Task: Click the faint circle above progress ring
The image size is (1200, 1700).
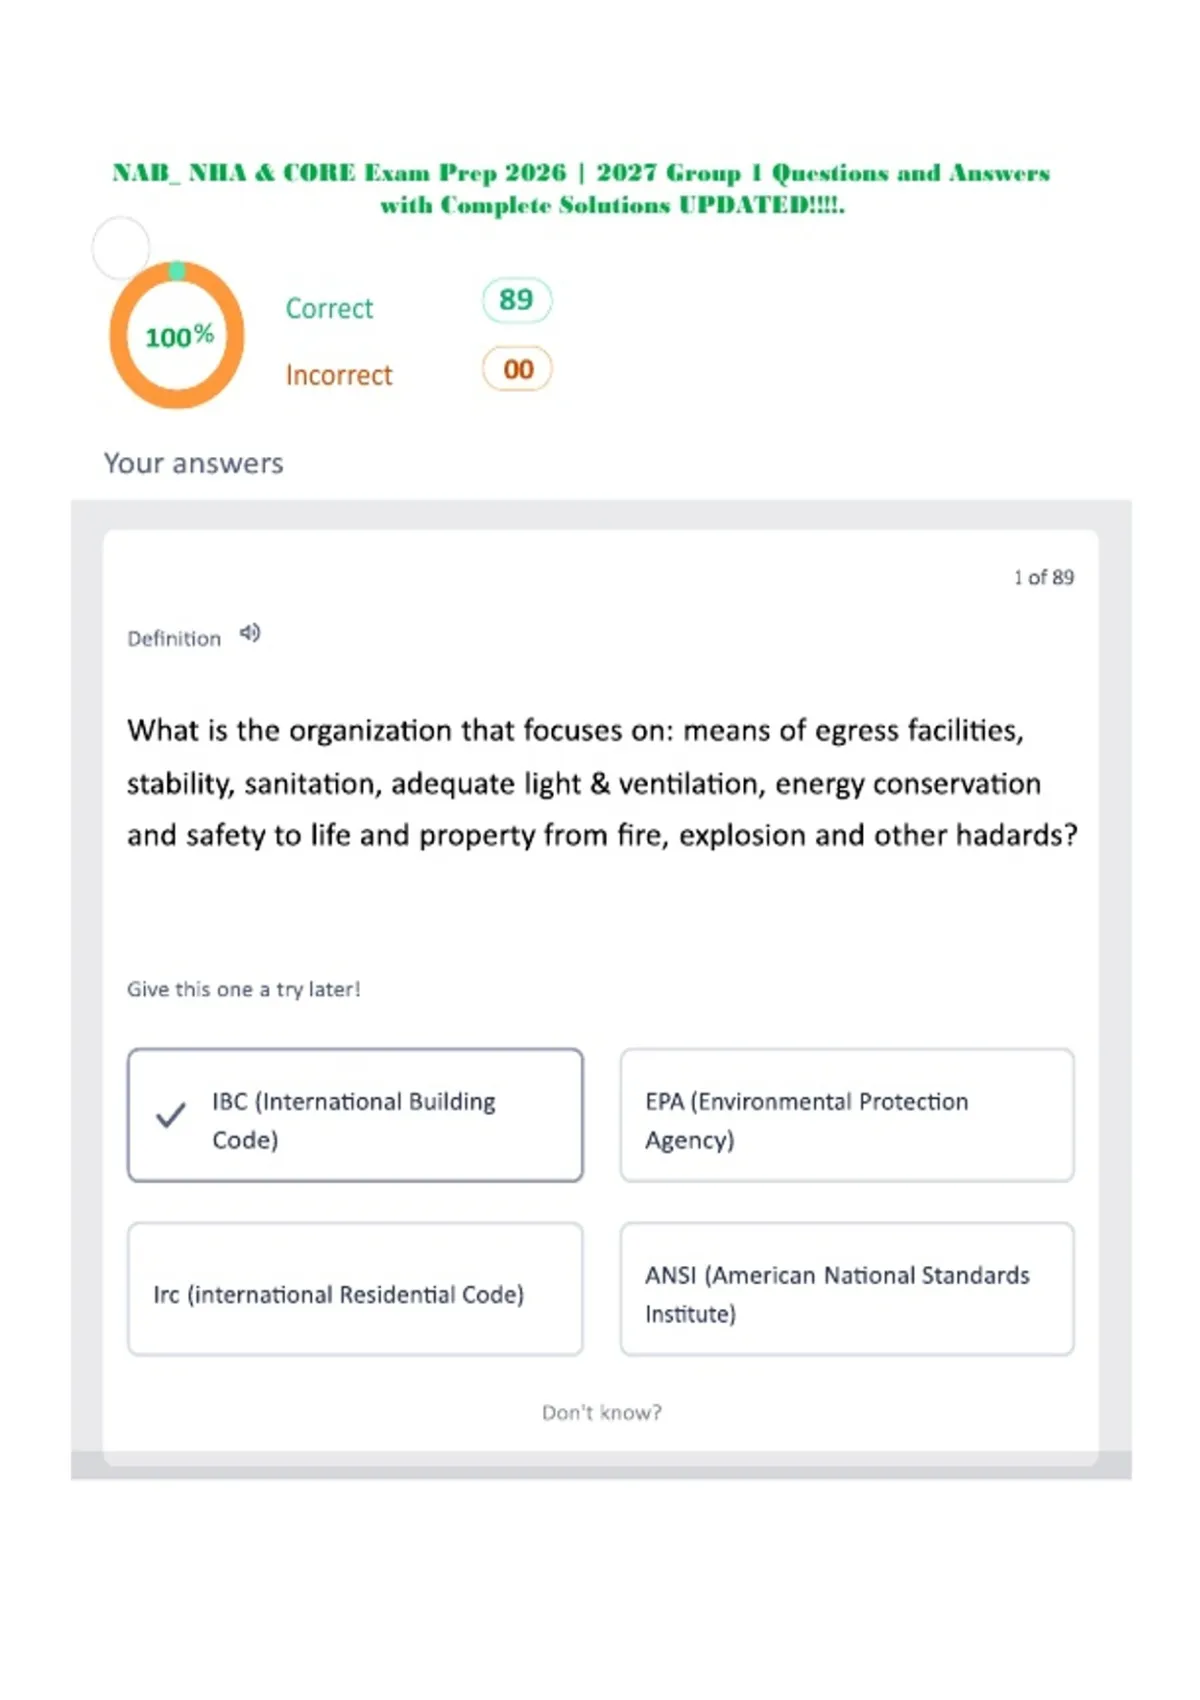Action: click(x=121, y=247)
